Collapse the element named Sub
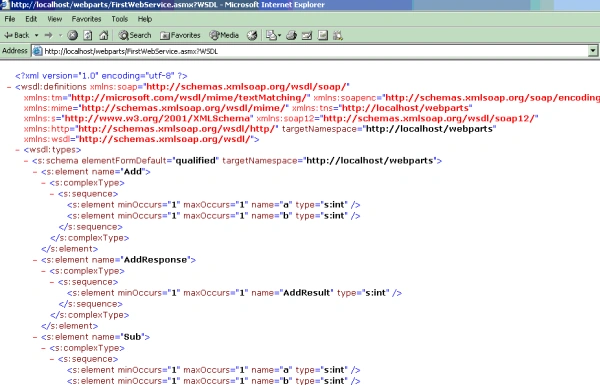 (35, 338)
